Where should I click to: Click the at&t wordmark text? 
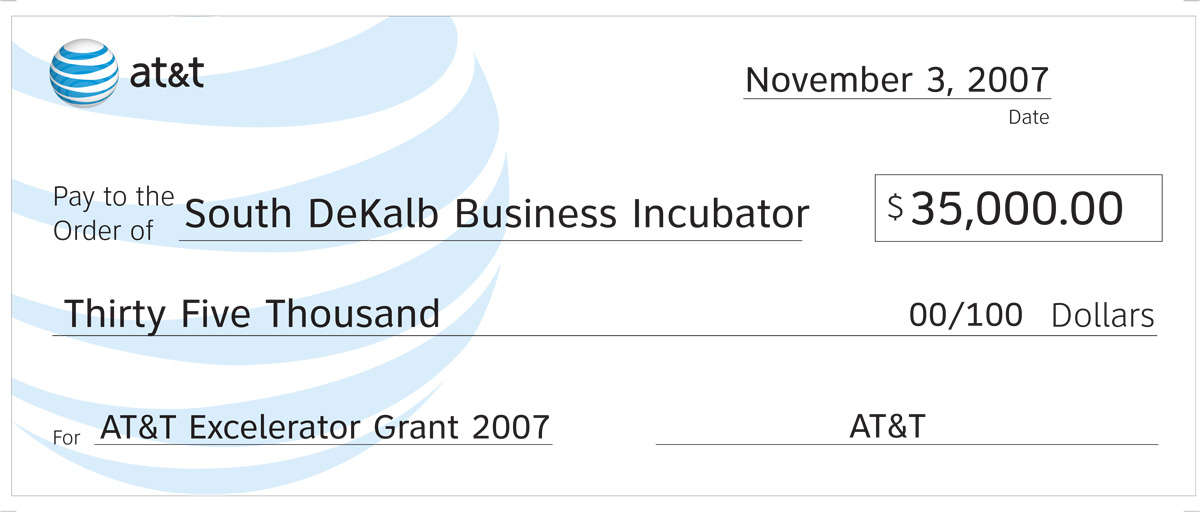pos(163,73)
